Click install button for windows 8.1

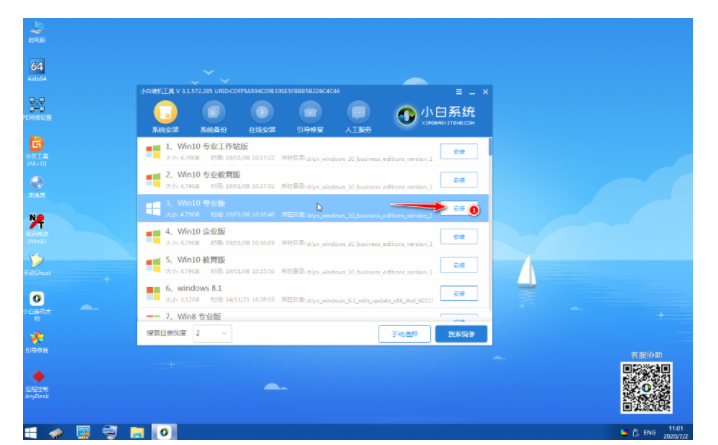coord(459,293)
